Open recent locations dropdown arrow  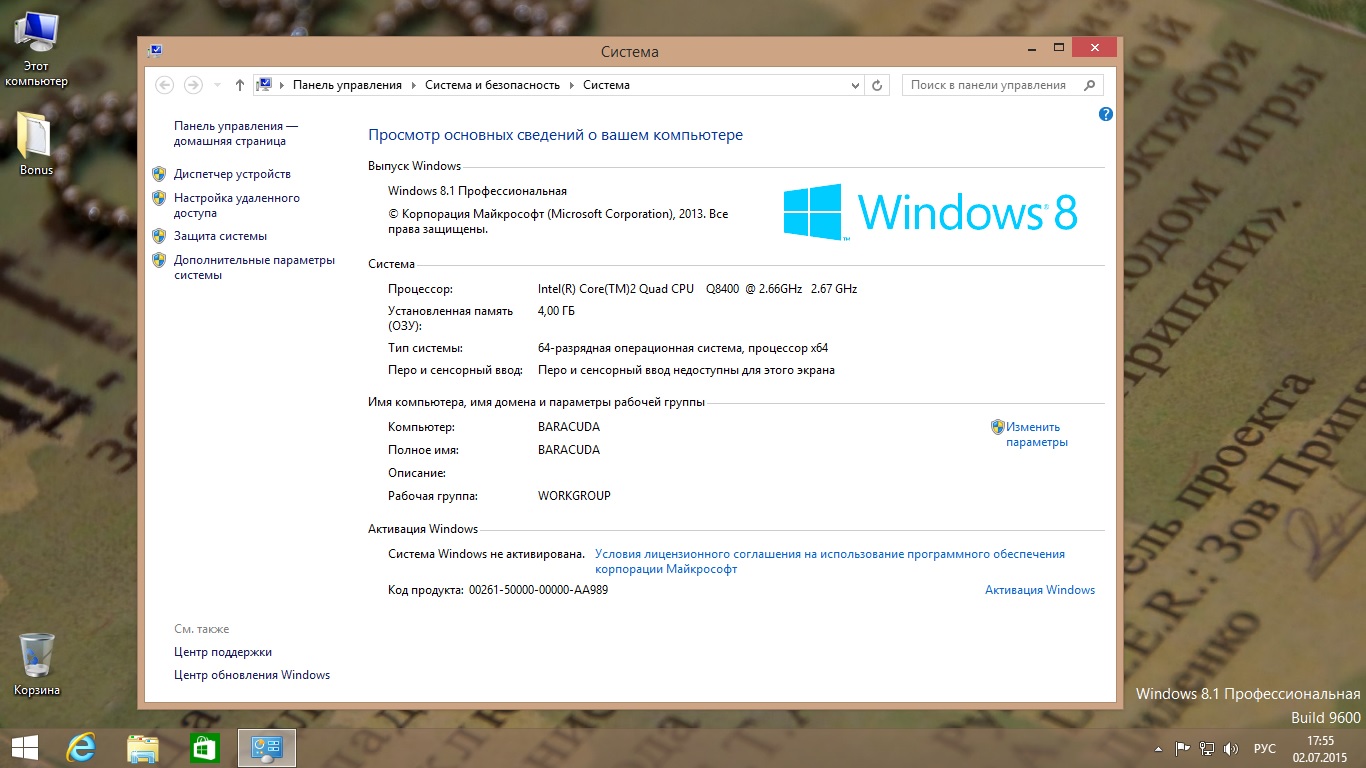tap(218, 86)
